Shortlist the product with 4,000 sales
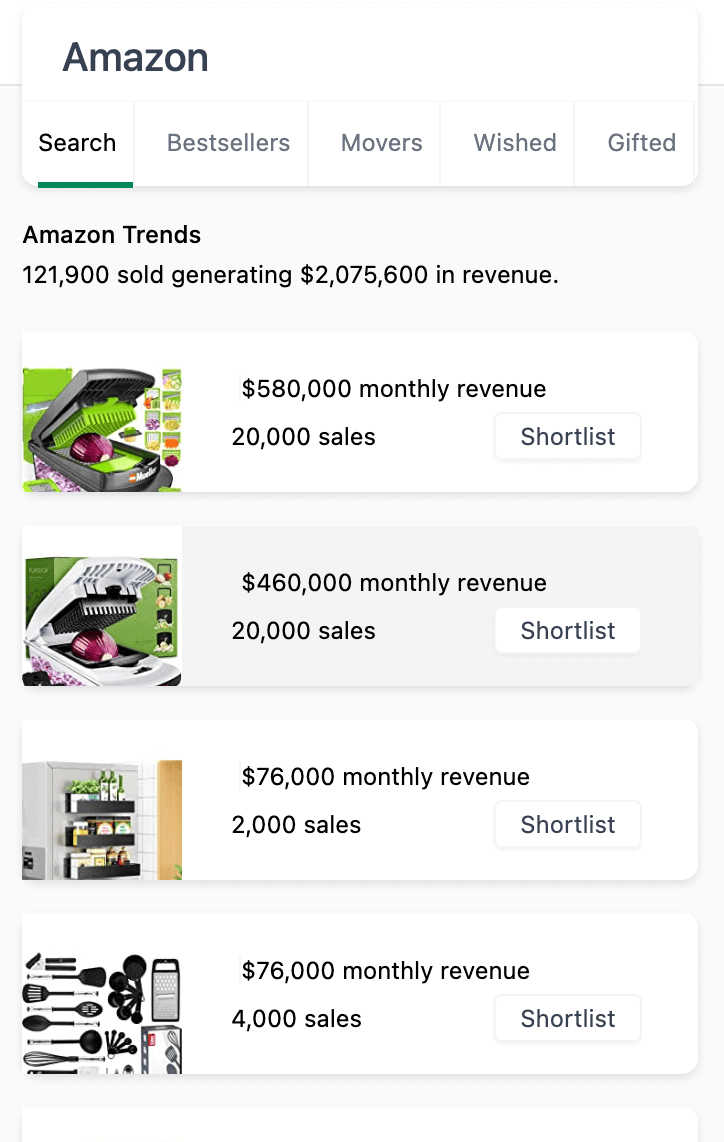The width and height of the screenshot is (724, 1142). pos(567,1019)
